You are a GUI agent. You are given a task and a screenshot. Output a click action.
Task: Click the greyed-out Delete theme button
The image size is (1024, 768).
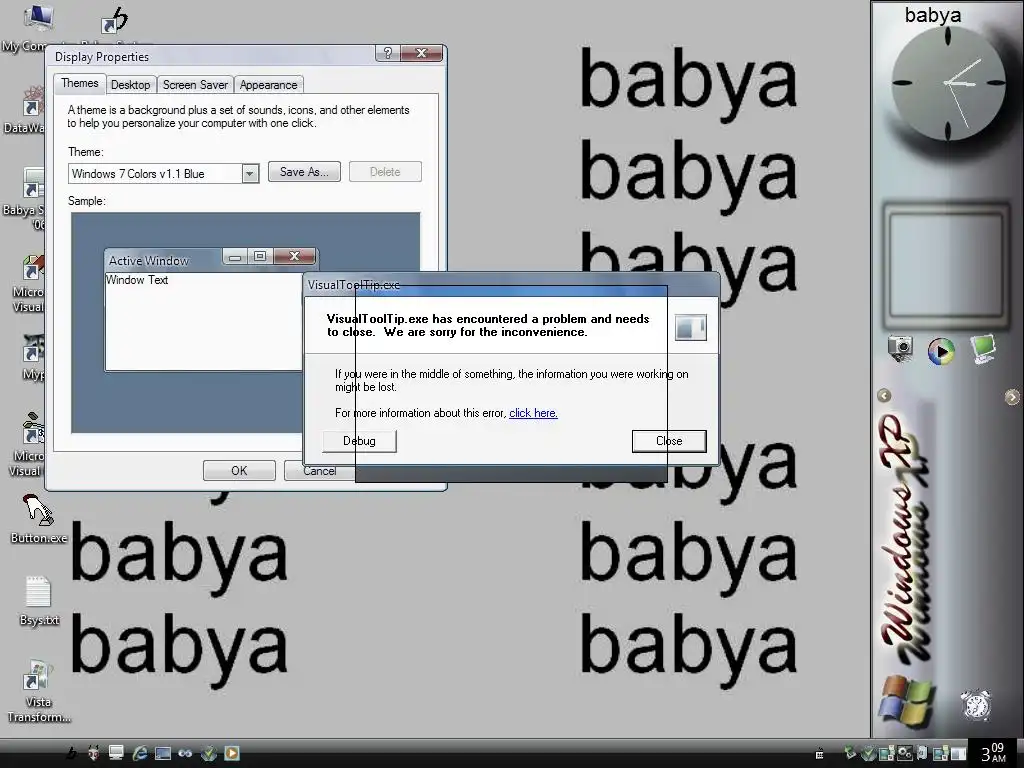pos(385,172)
